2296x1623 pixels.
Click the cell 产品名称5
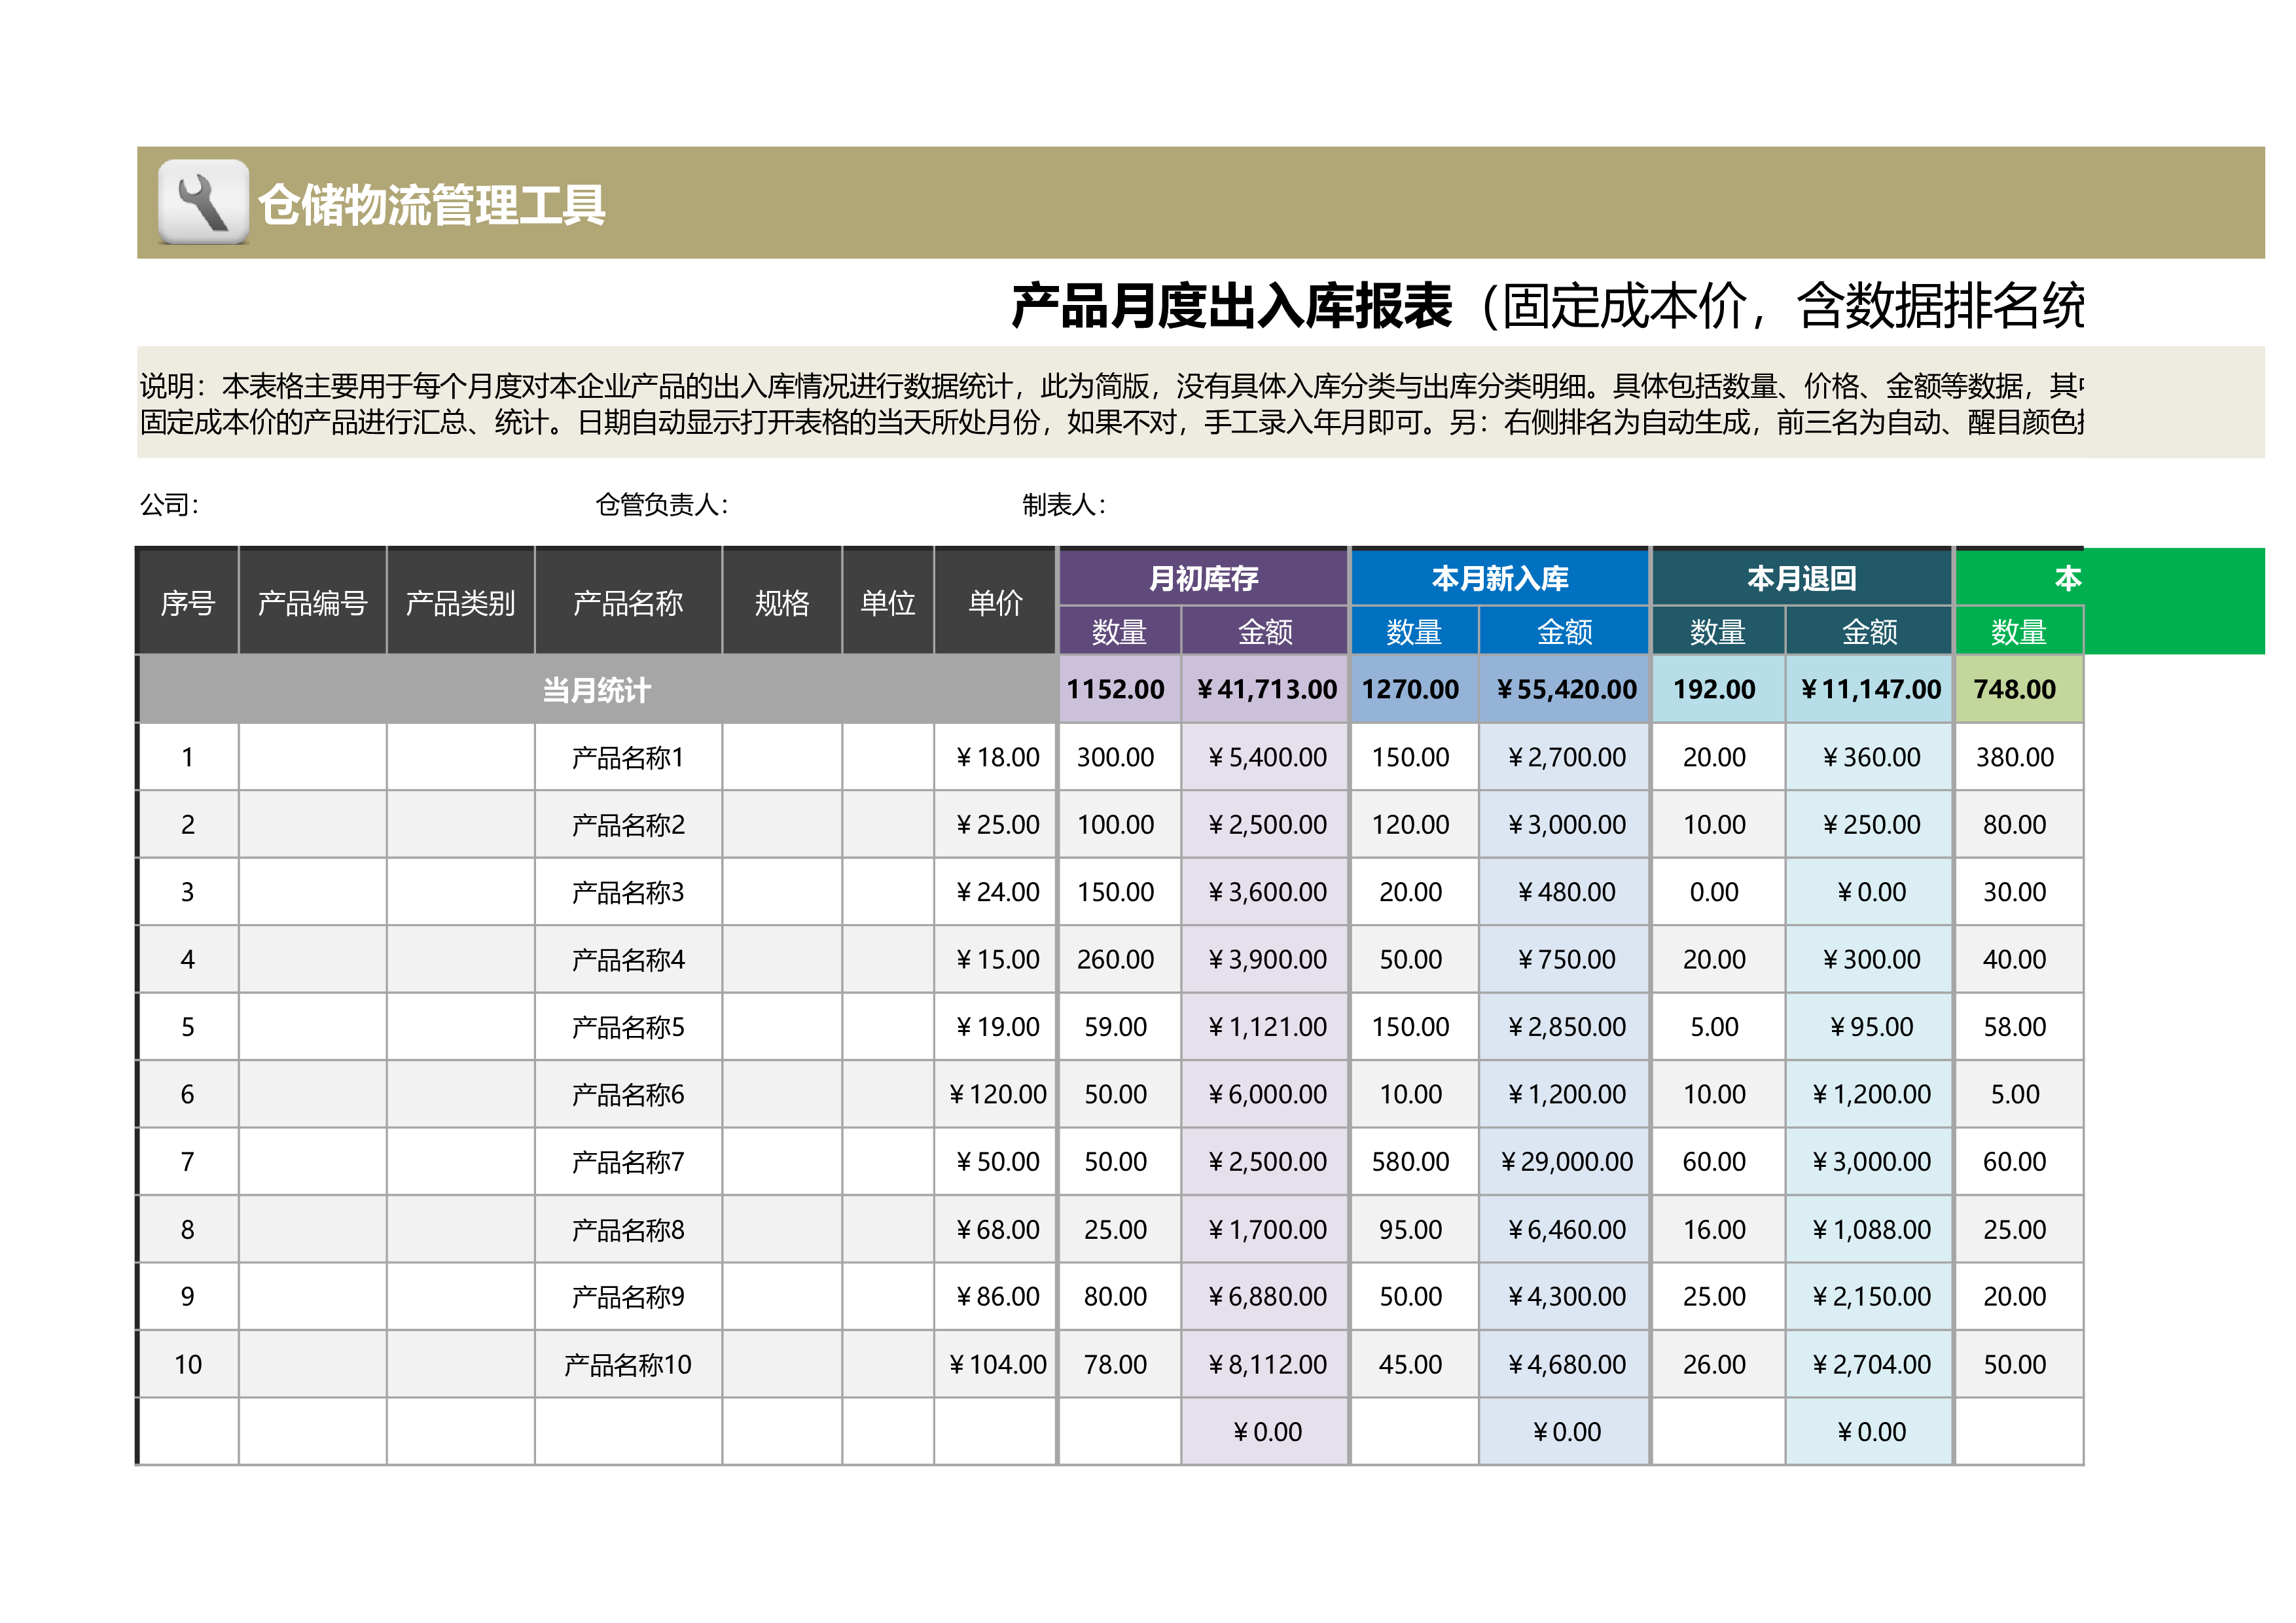coord(628,1027)
